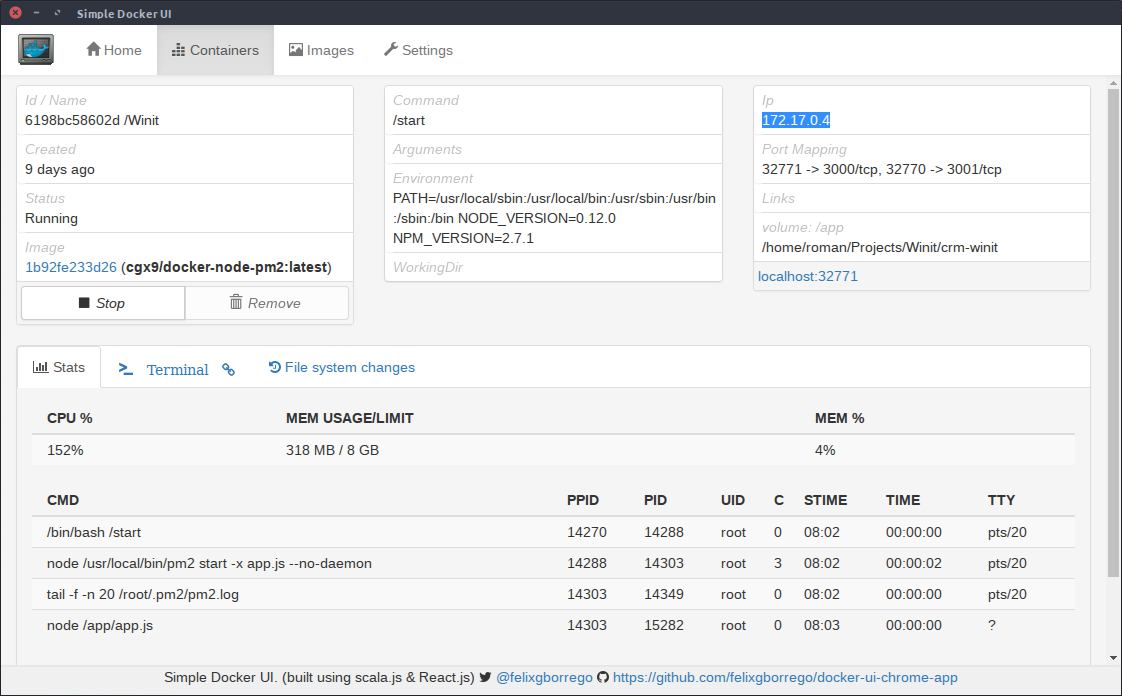Click the 'node /app/app.js' process row
1122x696 pixels.
click(553, 625)
